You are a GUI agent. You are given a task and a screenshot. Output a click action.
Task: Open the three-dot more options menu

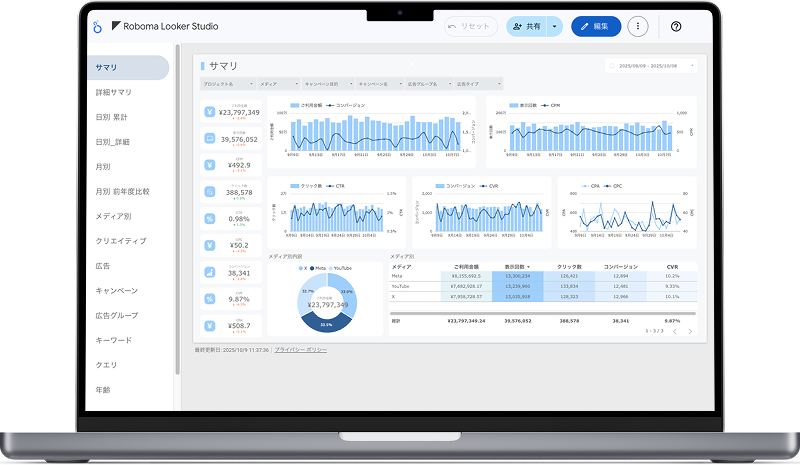tap(640, 27)
